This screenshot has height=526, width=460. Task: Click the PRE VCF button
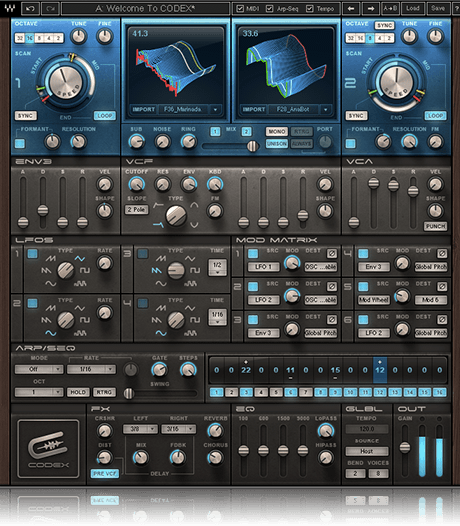pos(105,474)
